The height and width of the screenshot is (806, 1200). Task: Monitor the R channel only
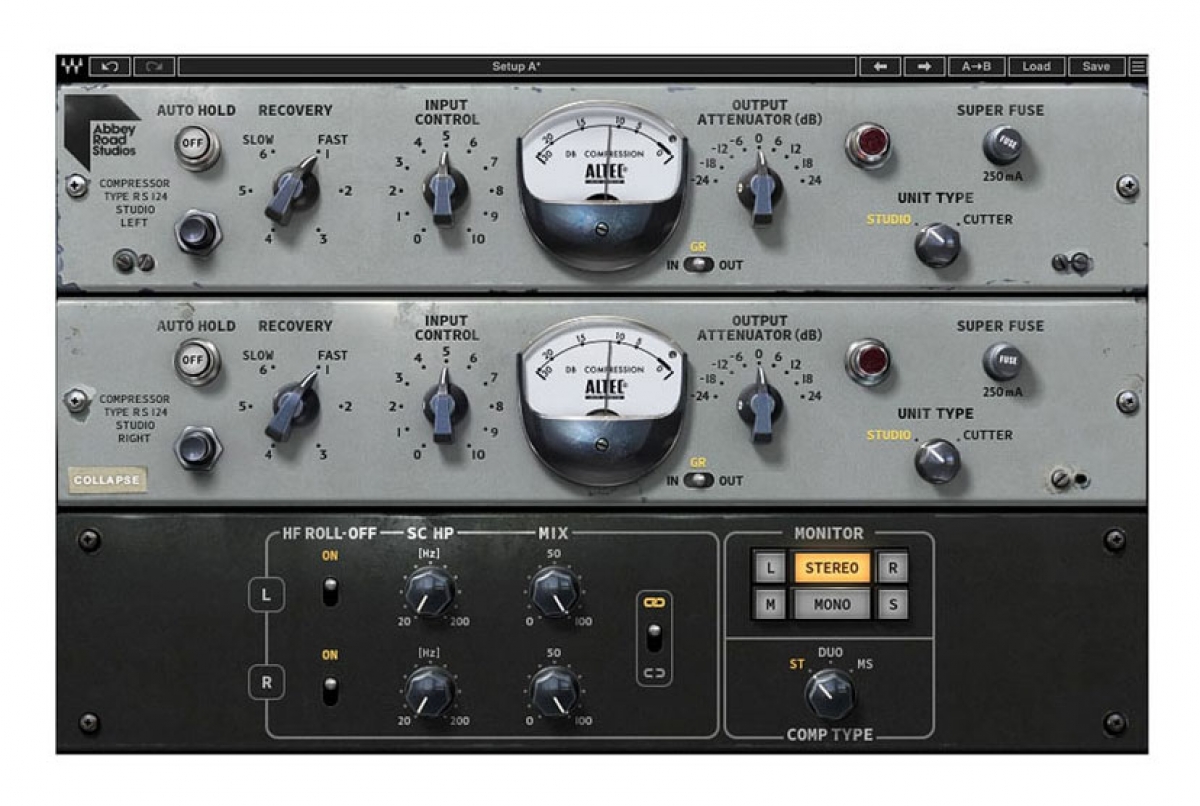[x=892, y=568]
